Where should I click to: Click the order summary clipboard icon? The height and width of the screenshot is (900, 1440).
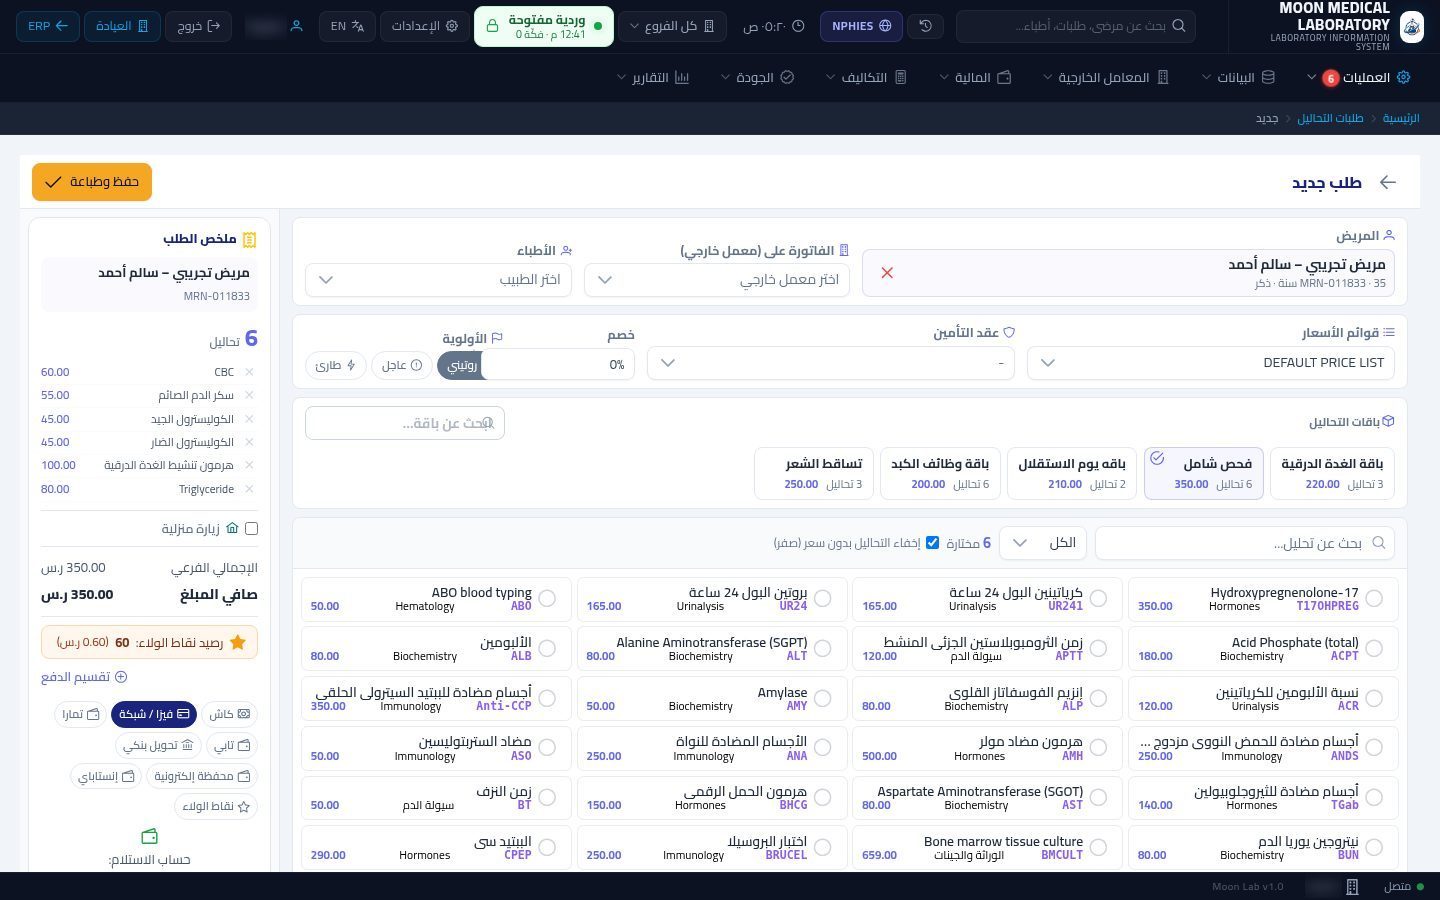click(249, 239)
